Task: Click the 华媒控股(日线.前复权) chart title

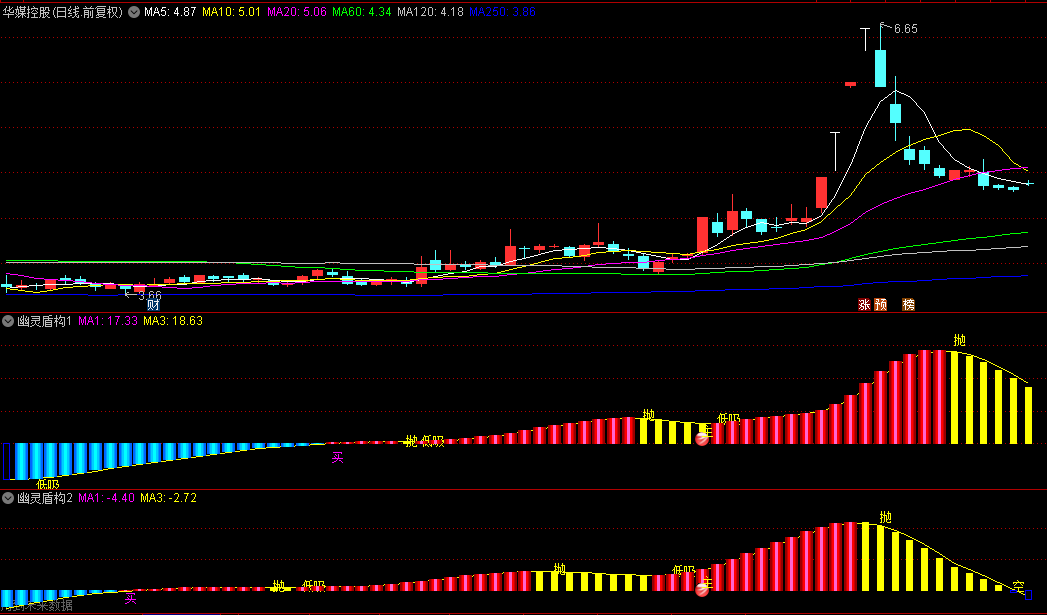Action: pos(63,12)
